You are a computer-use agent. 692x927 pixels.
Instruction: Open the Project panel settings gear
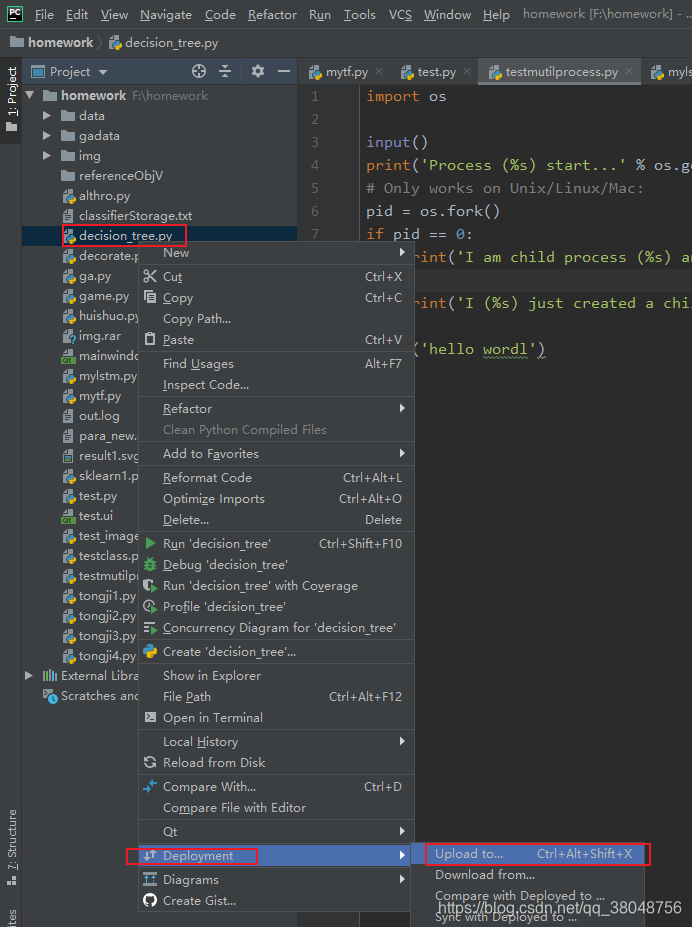point(257,71)
